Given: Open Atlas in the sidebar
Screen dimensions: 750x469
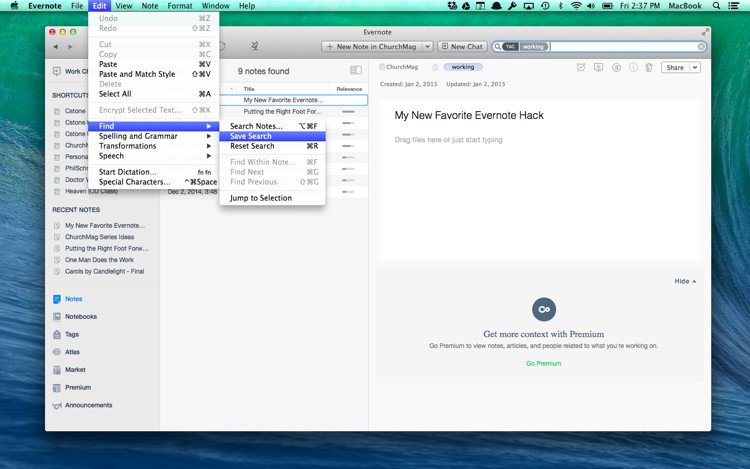Looking at the screenshot, I should 66,352.
